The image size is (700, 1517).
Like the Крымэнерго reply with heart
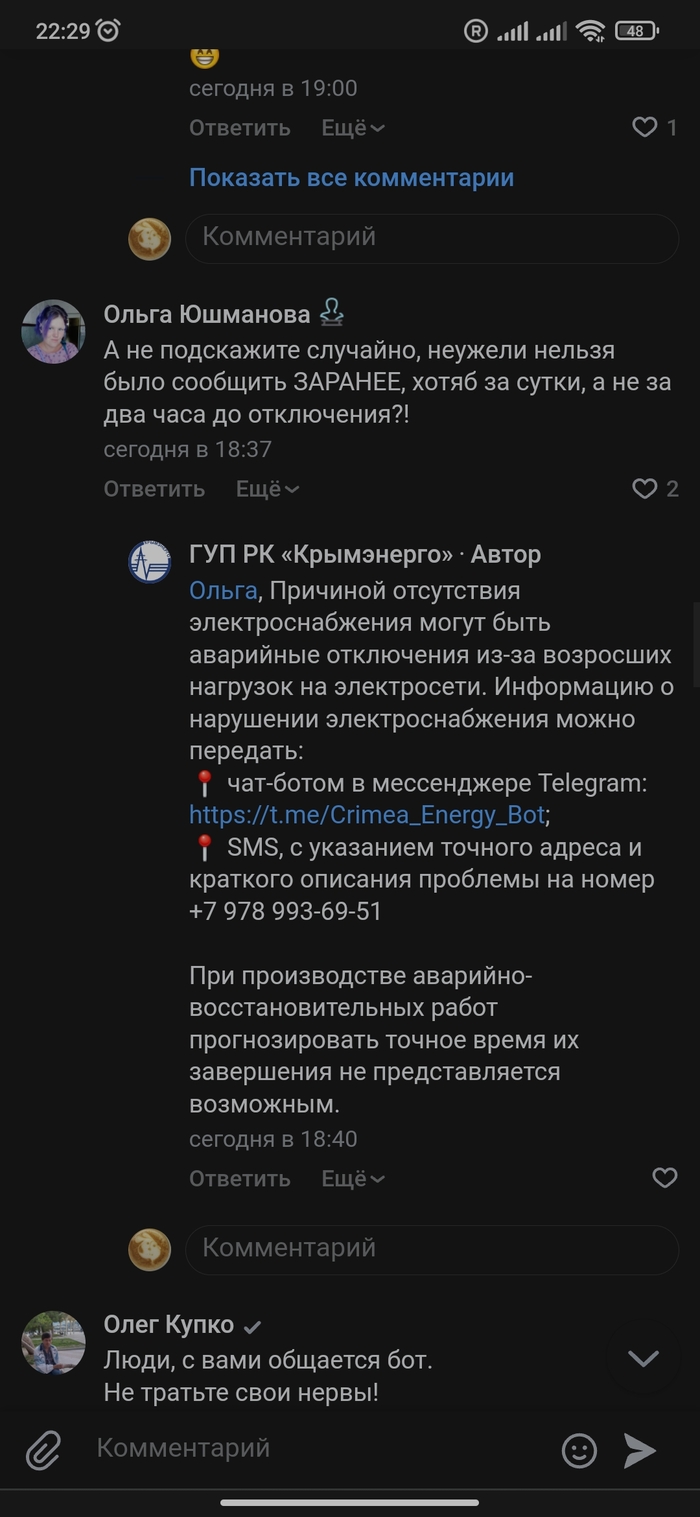pyautogui.click(x=665, y=1178)
